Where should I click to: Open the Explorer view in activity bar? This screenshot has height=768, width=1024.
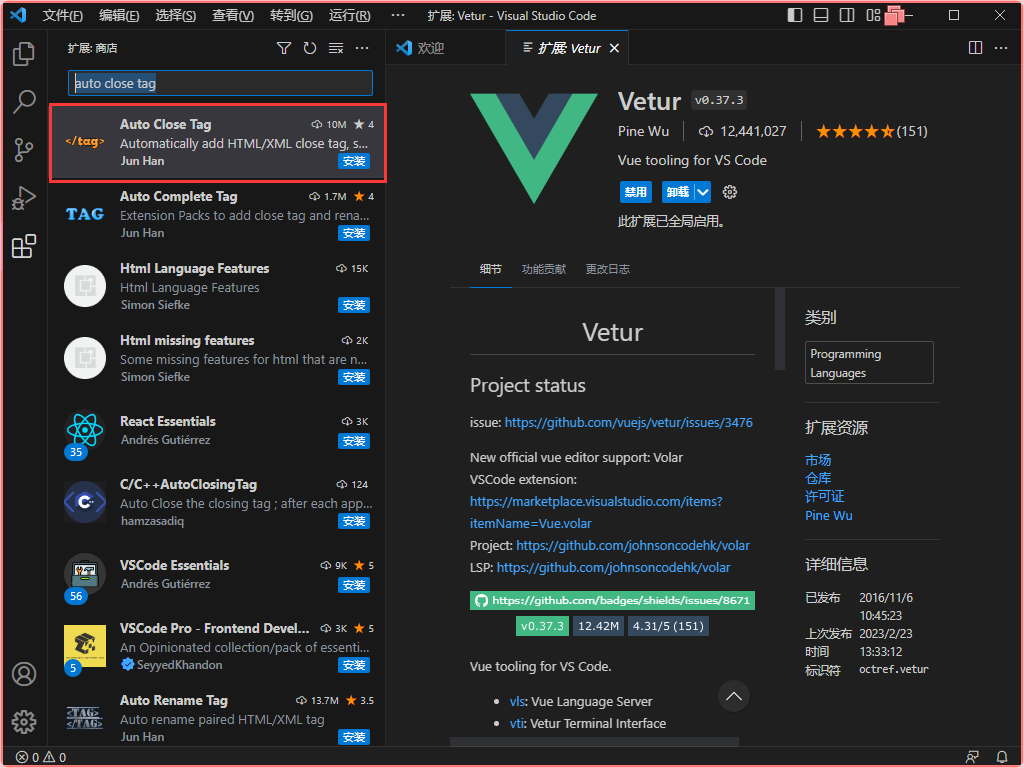tap(24, 54)
